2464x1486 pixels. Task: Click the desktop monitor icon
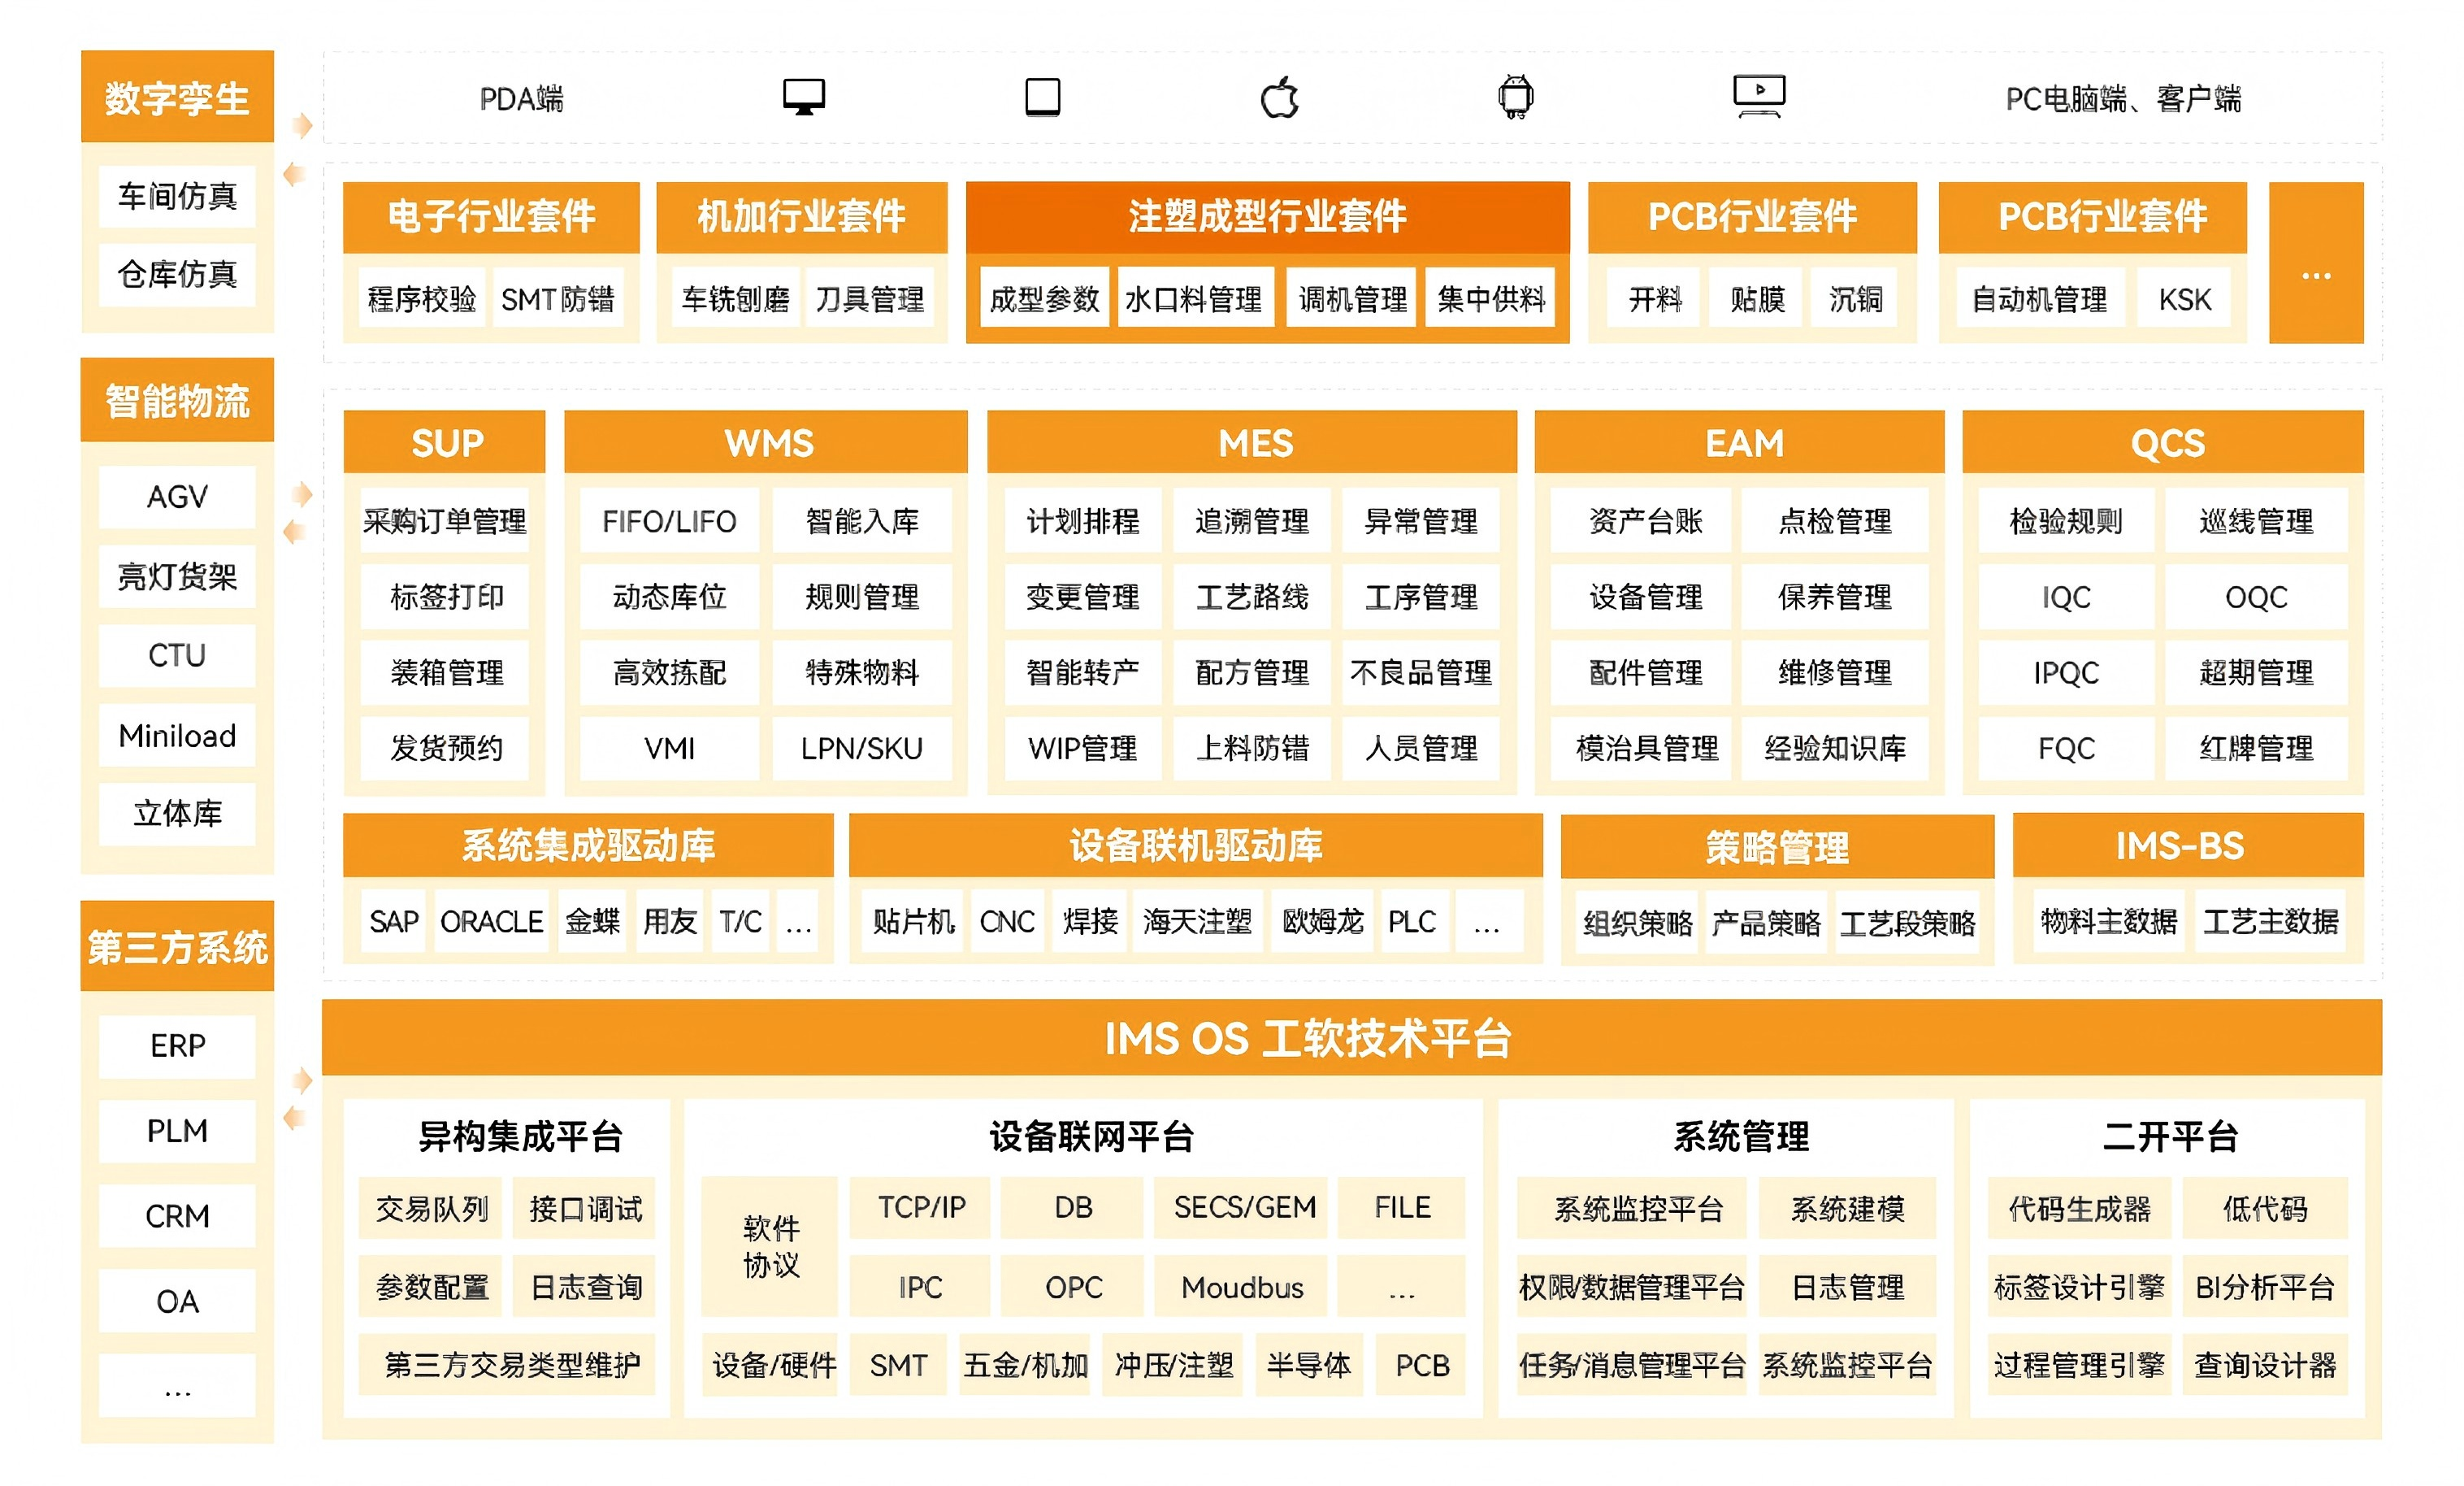(x=803, y=97)
